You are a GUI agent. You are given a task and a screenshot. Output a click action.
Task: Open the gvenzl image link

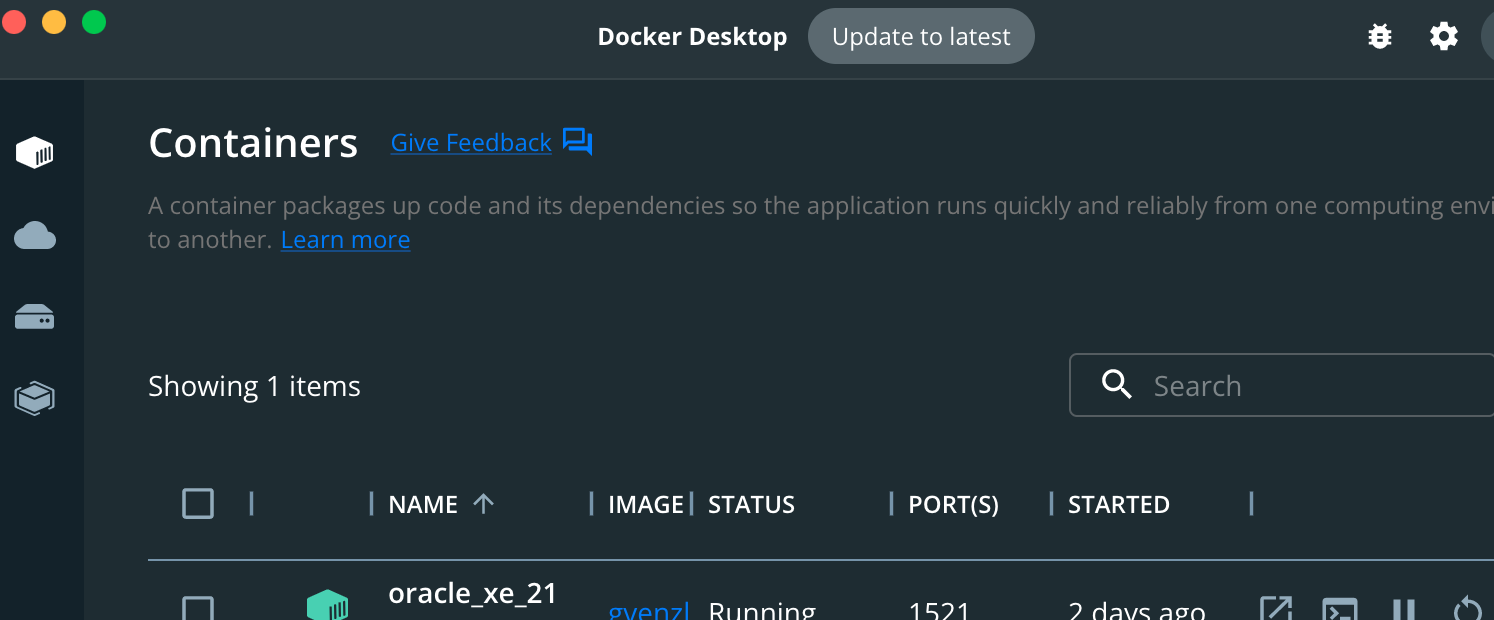click(x=649, y=609)
